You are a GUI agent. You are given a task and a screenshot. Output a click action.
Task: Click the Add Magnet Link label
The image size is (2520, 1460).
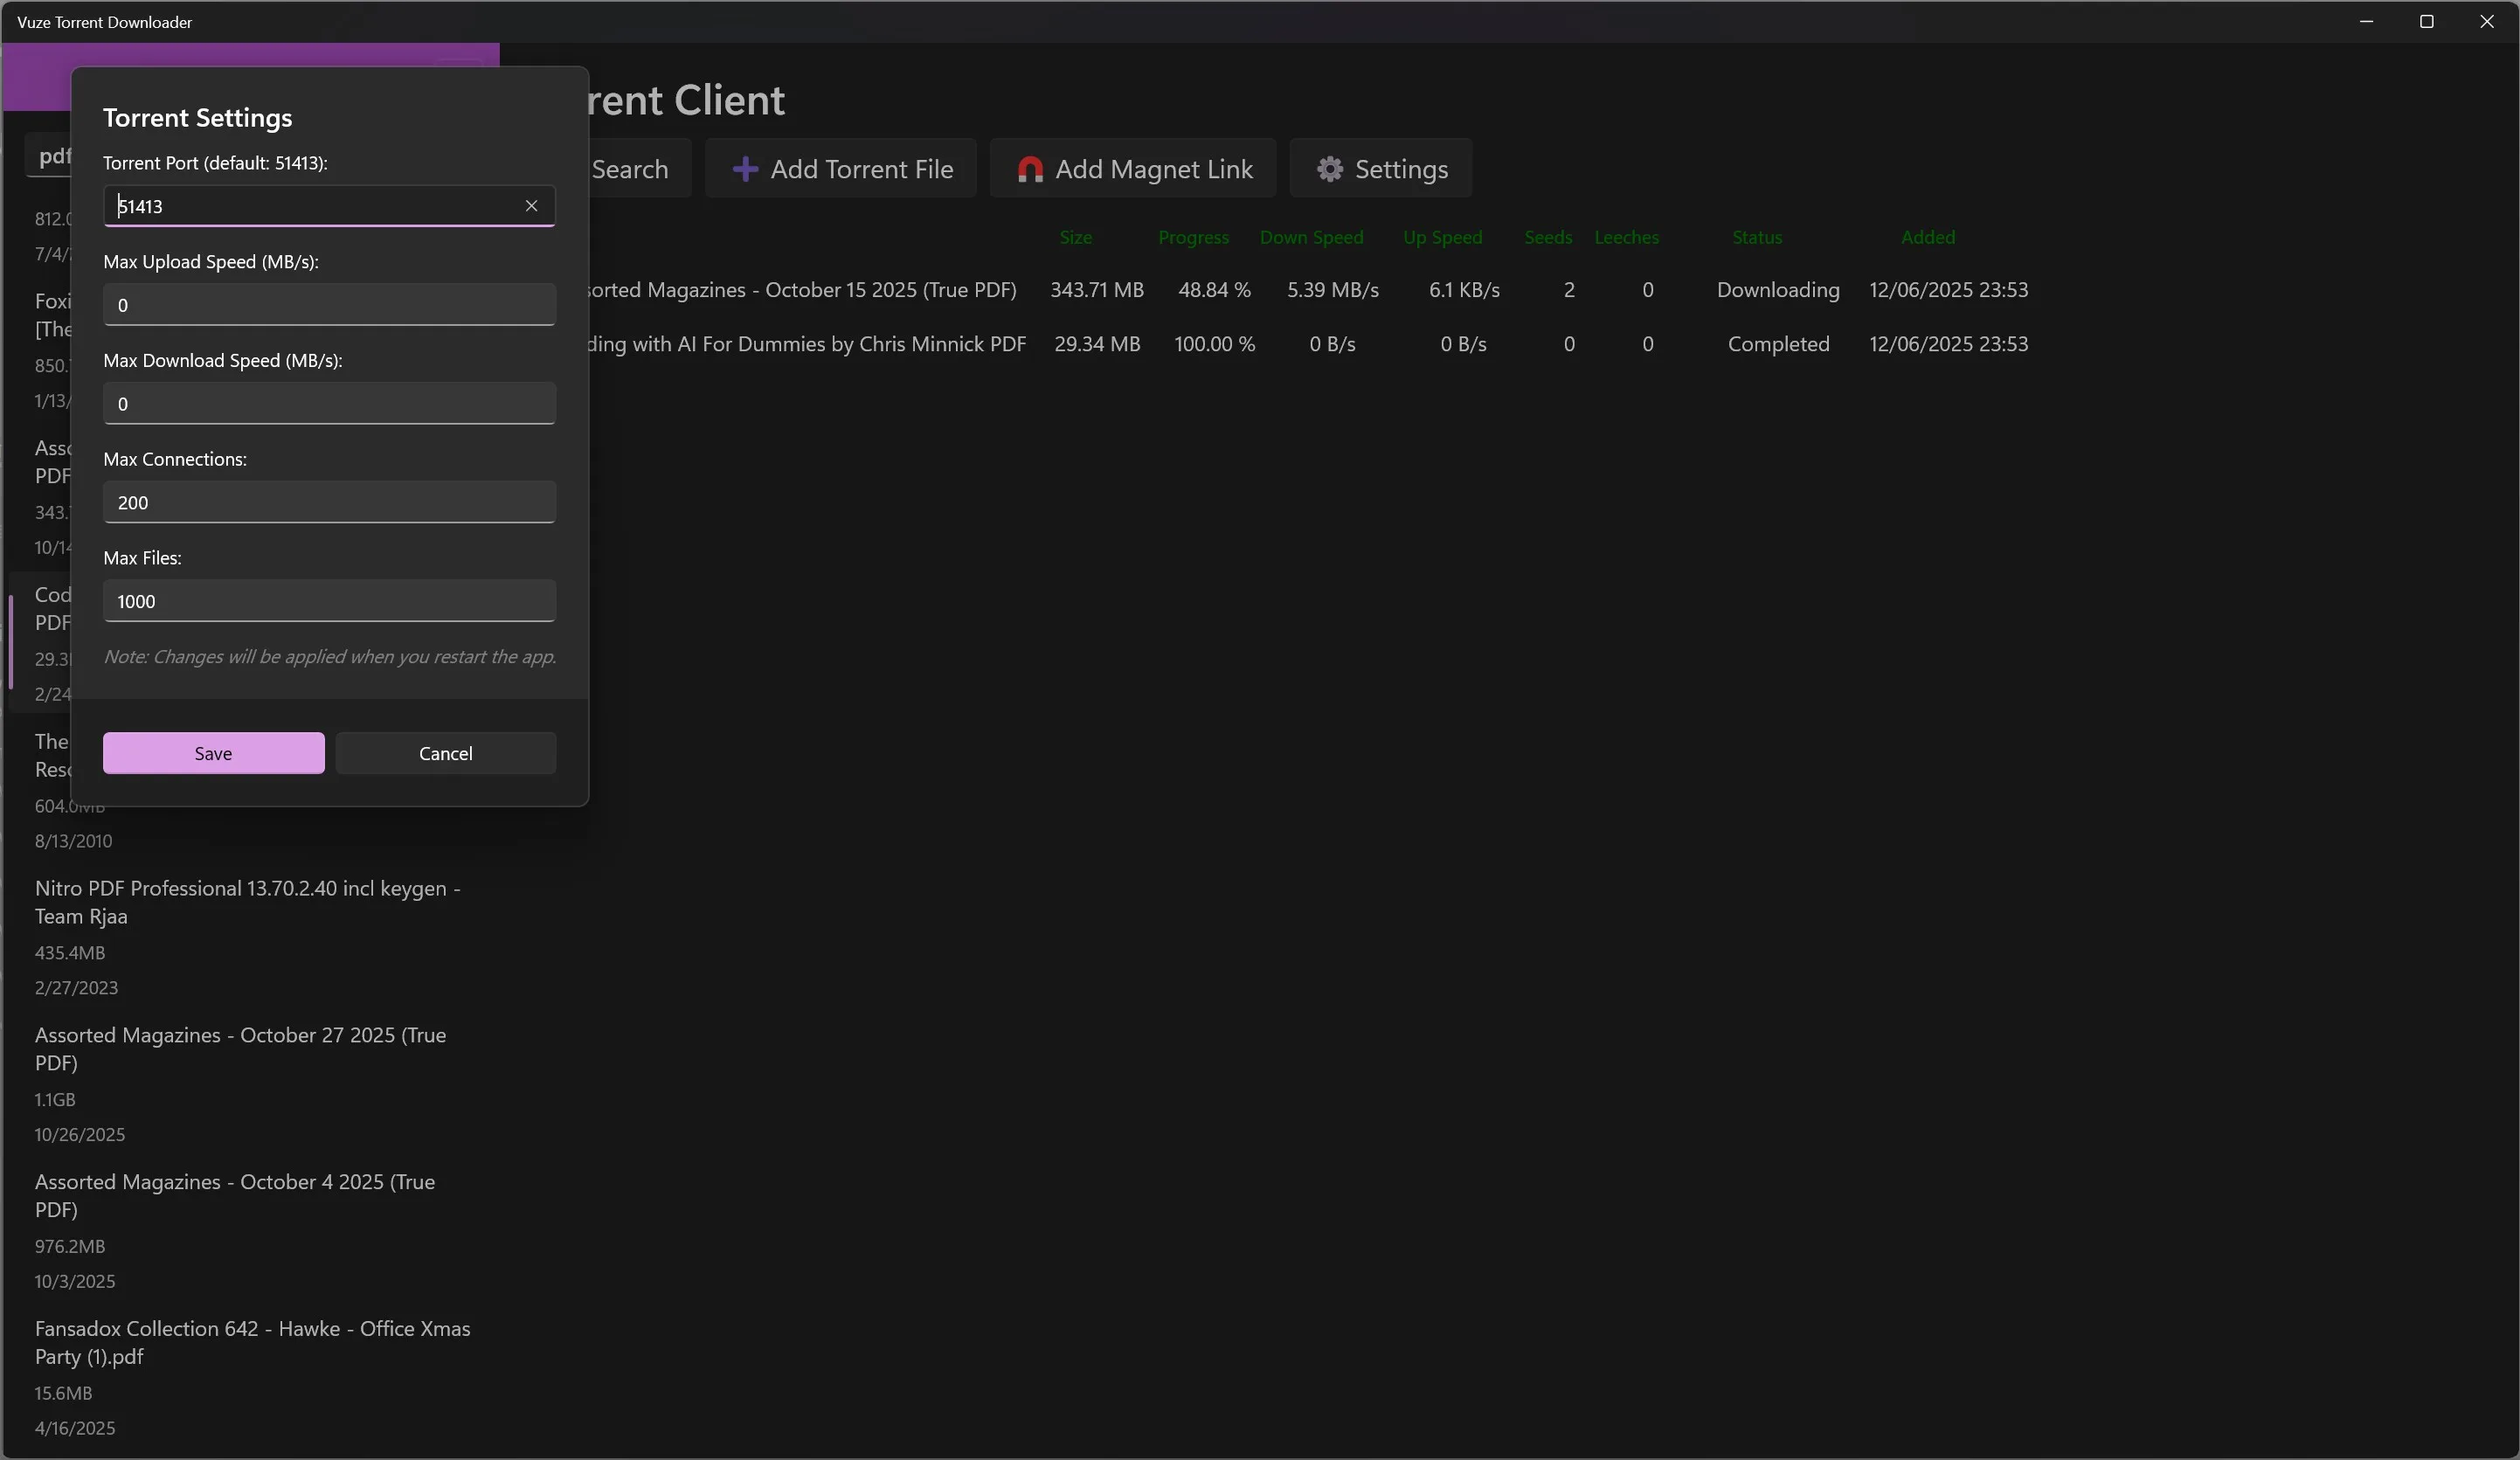click(x=1154, y=169)
